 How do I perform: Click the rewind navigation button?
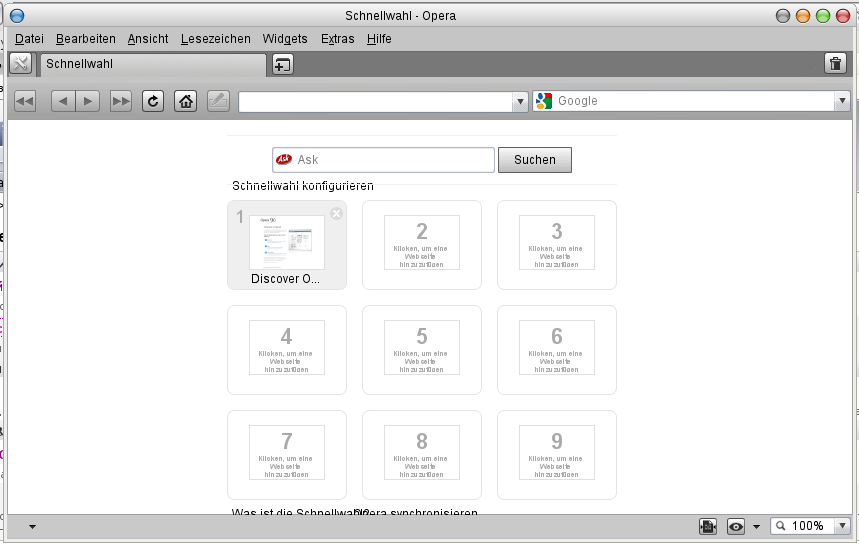[25, 101]
